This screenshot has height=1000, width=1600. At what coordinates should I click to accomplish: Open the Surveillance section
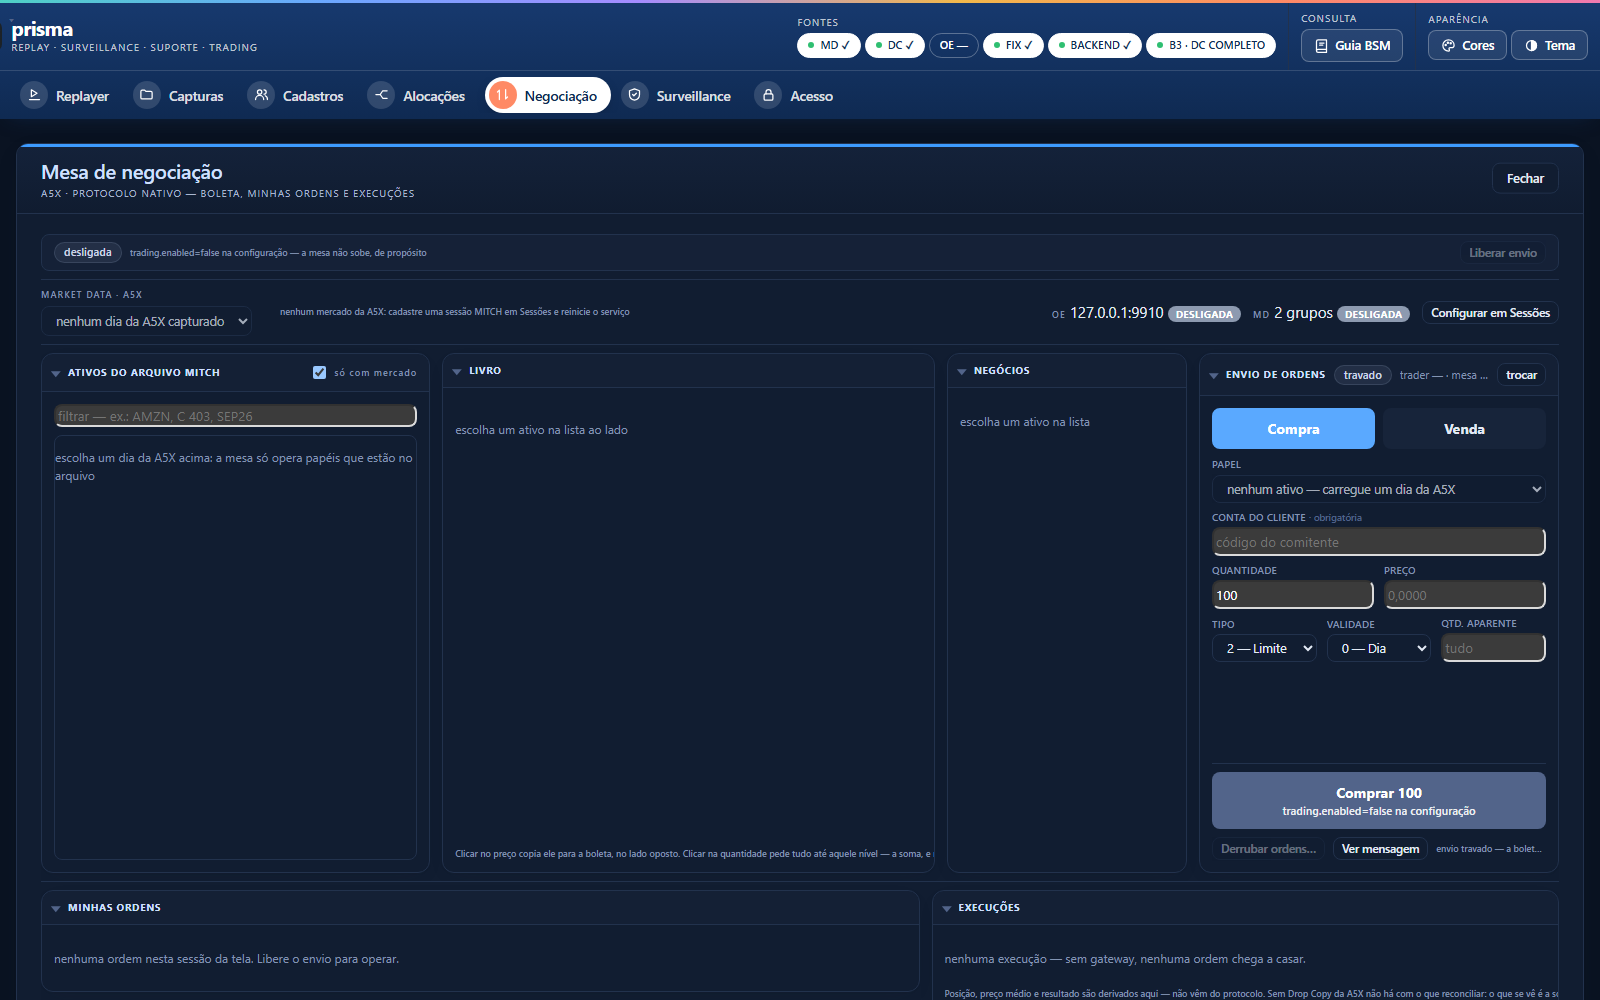(x=677, y=95)
